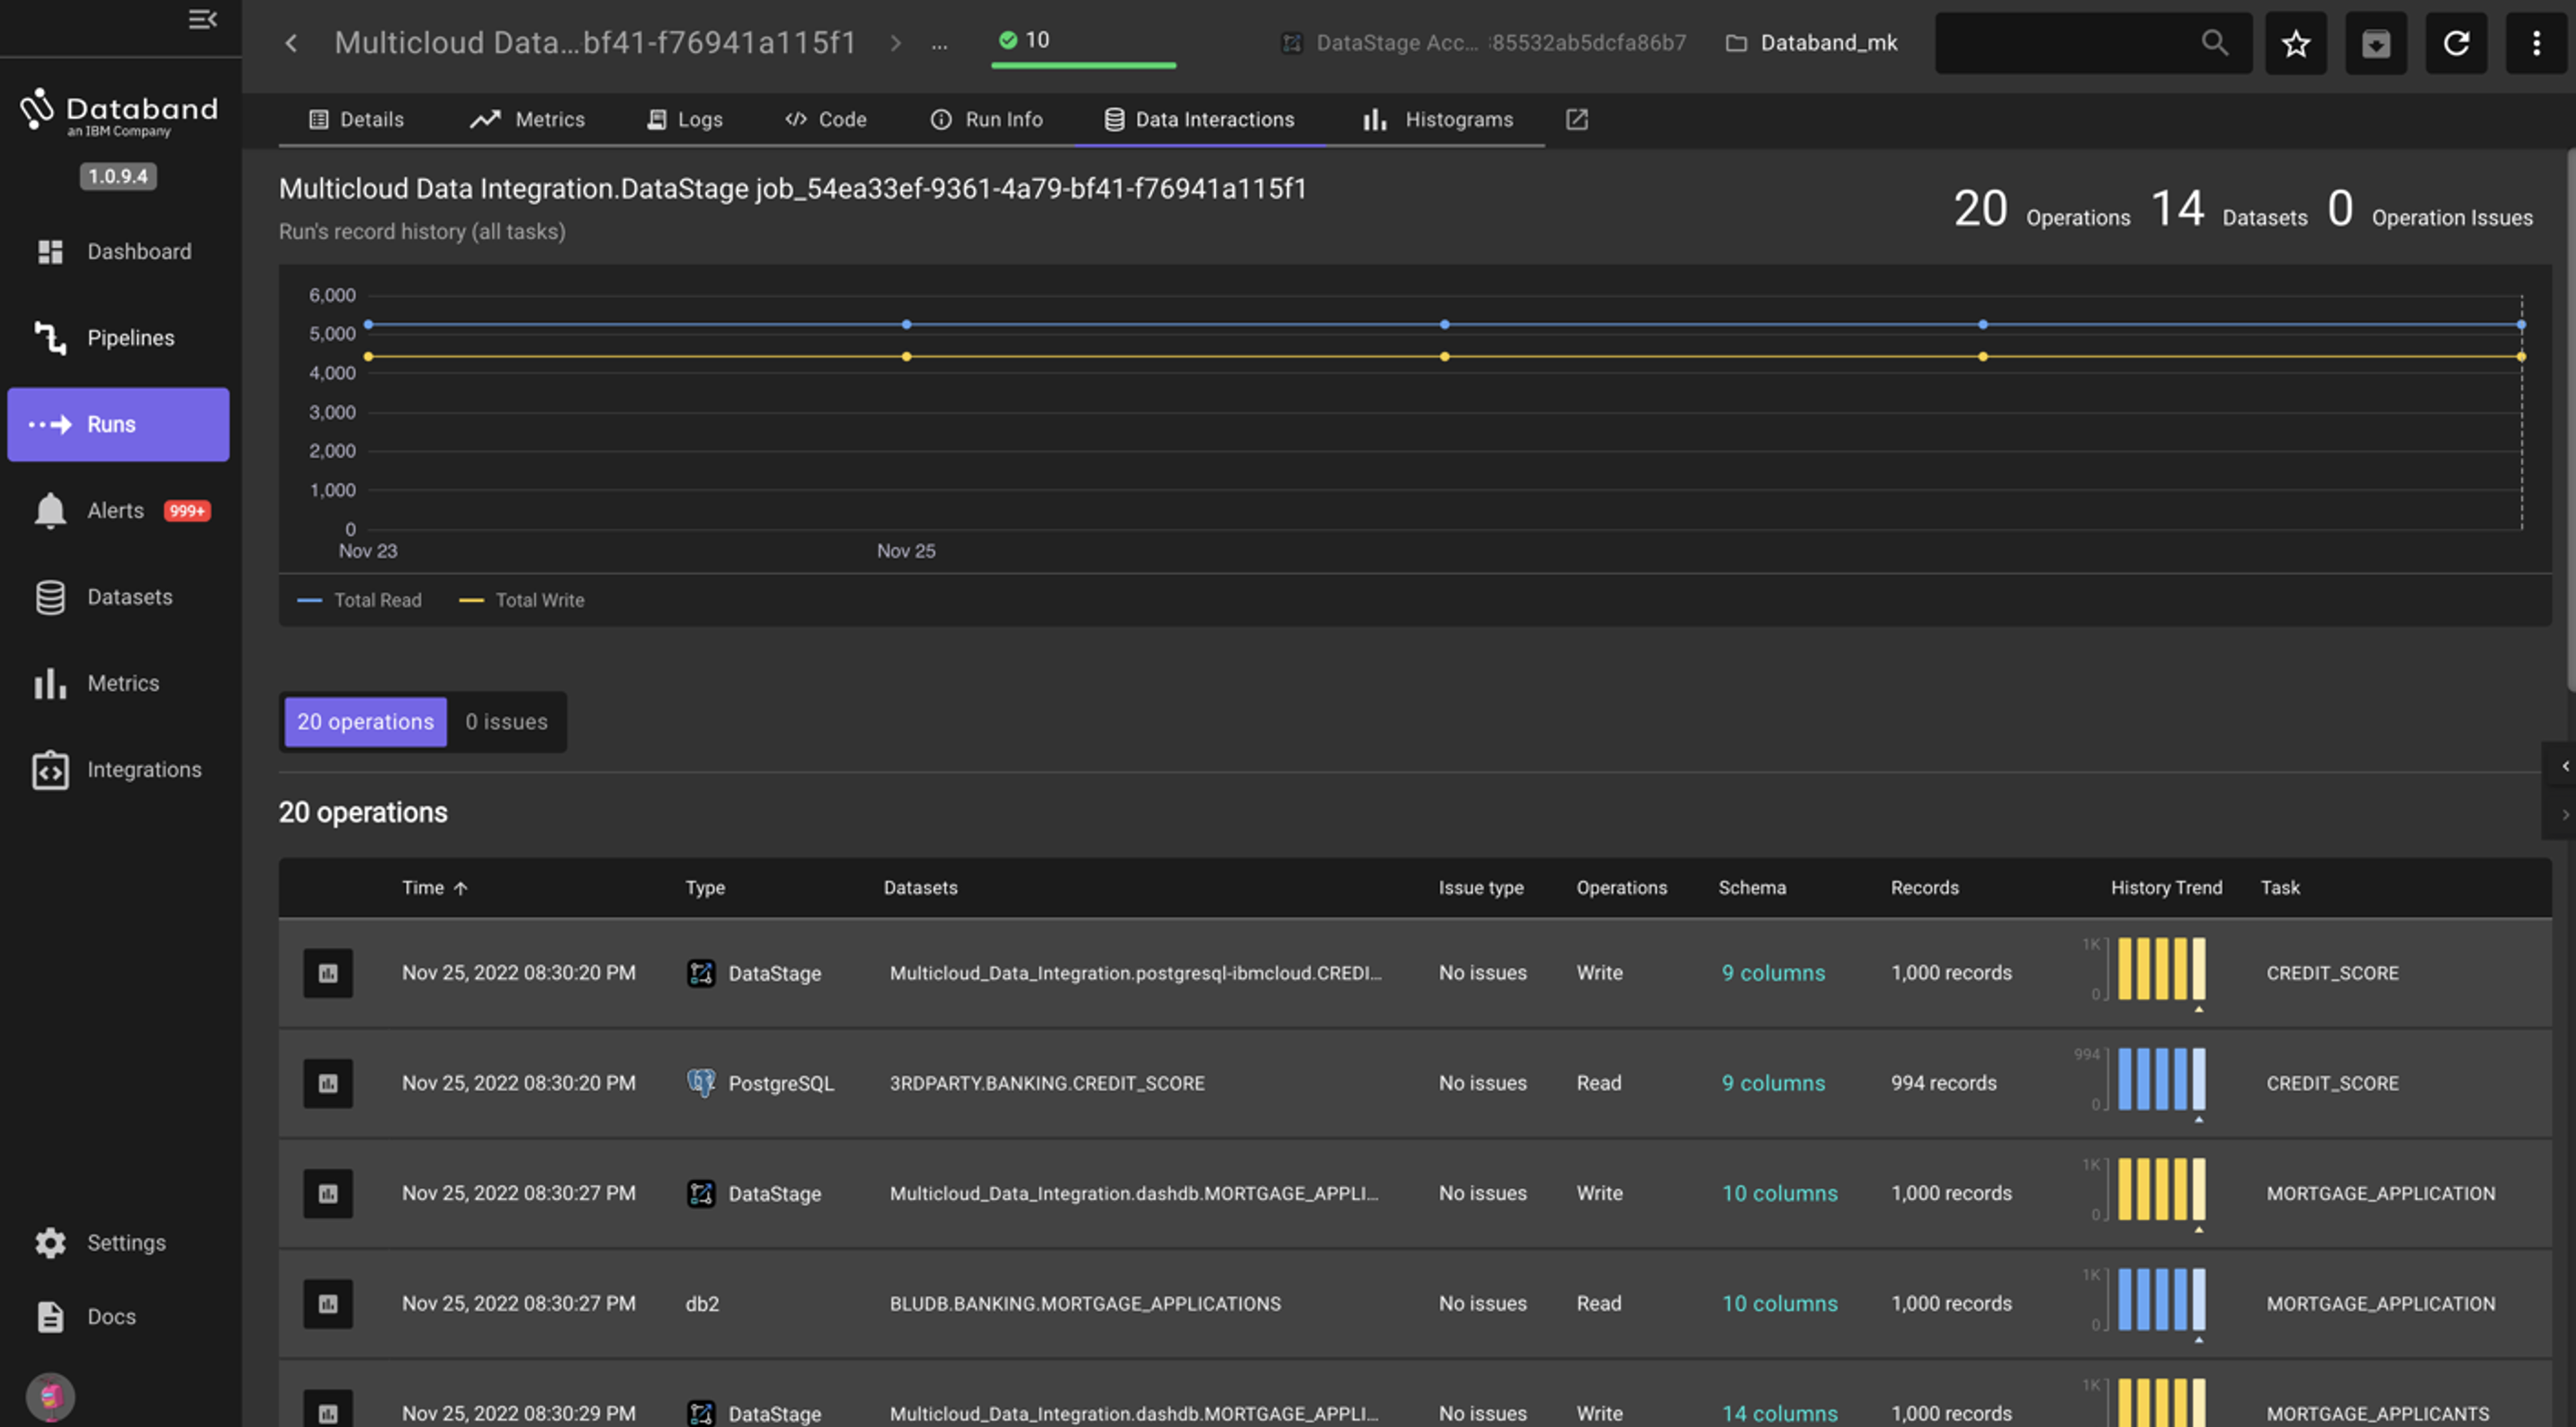Viewport: 2576px width, 1427px height.
Task: Switch to the Metrics tab
Action: click(x=528, y=120)
